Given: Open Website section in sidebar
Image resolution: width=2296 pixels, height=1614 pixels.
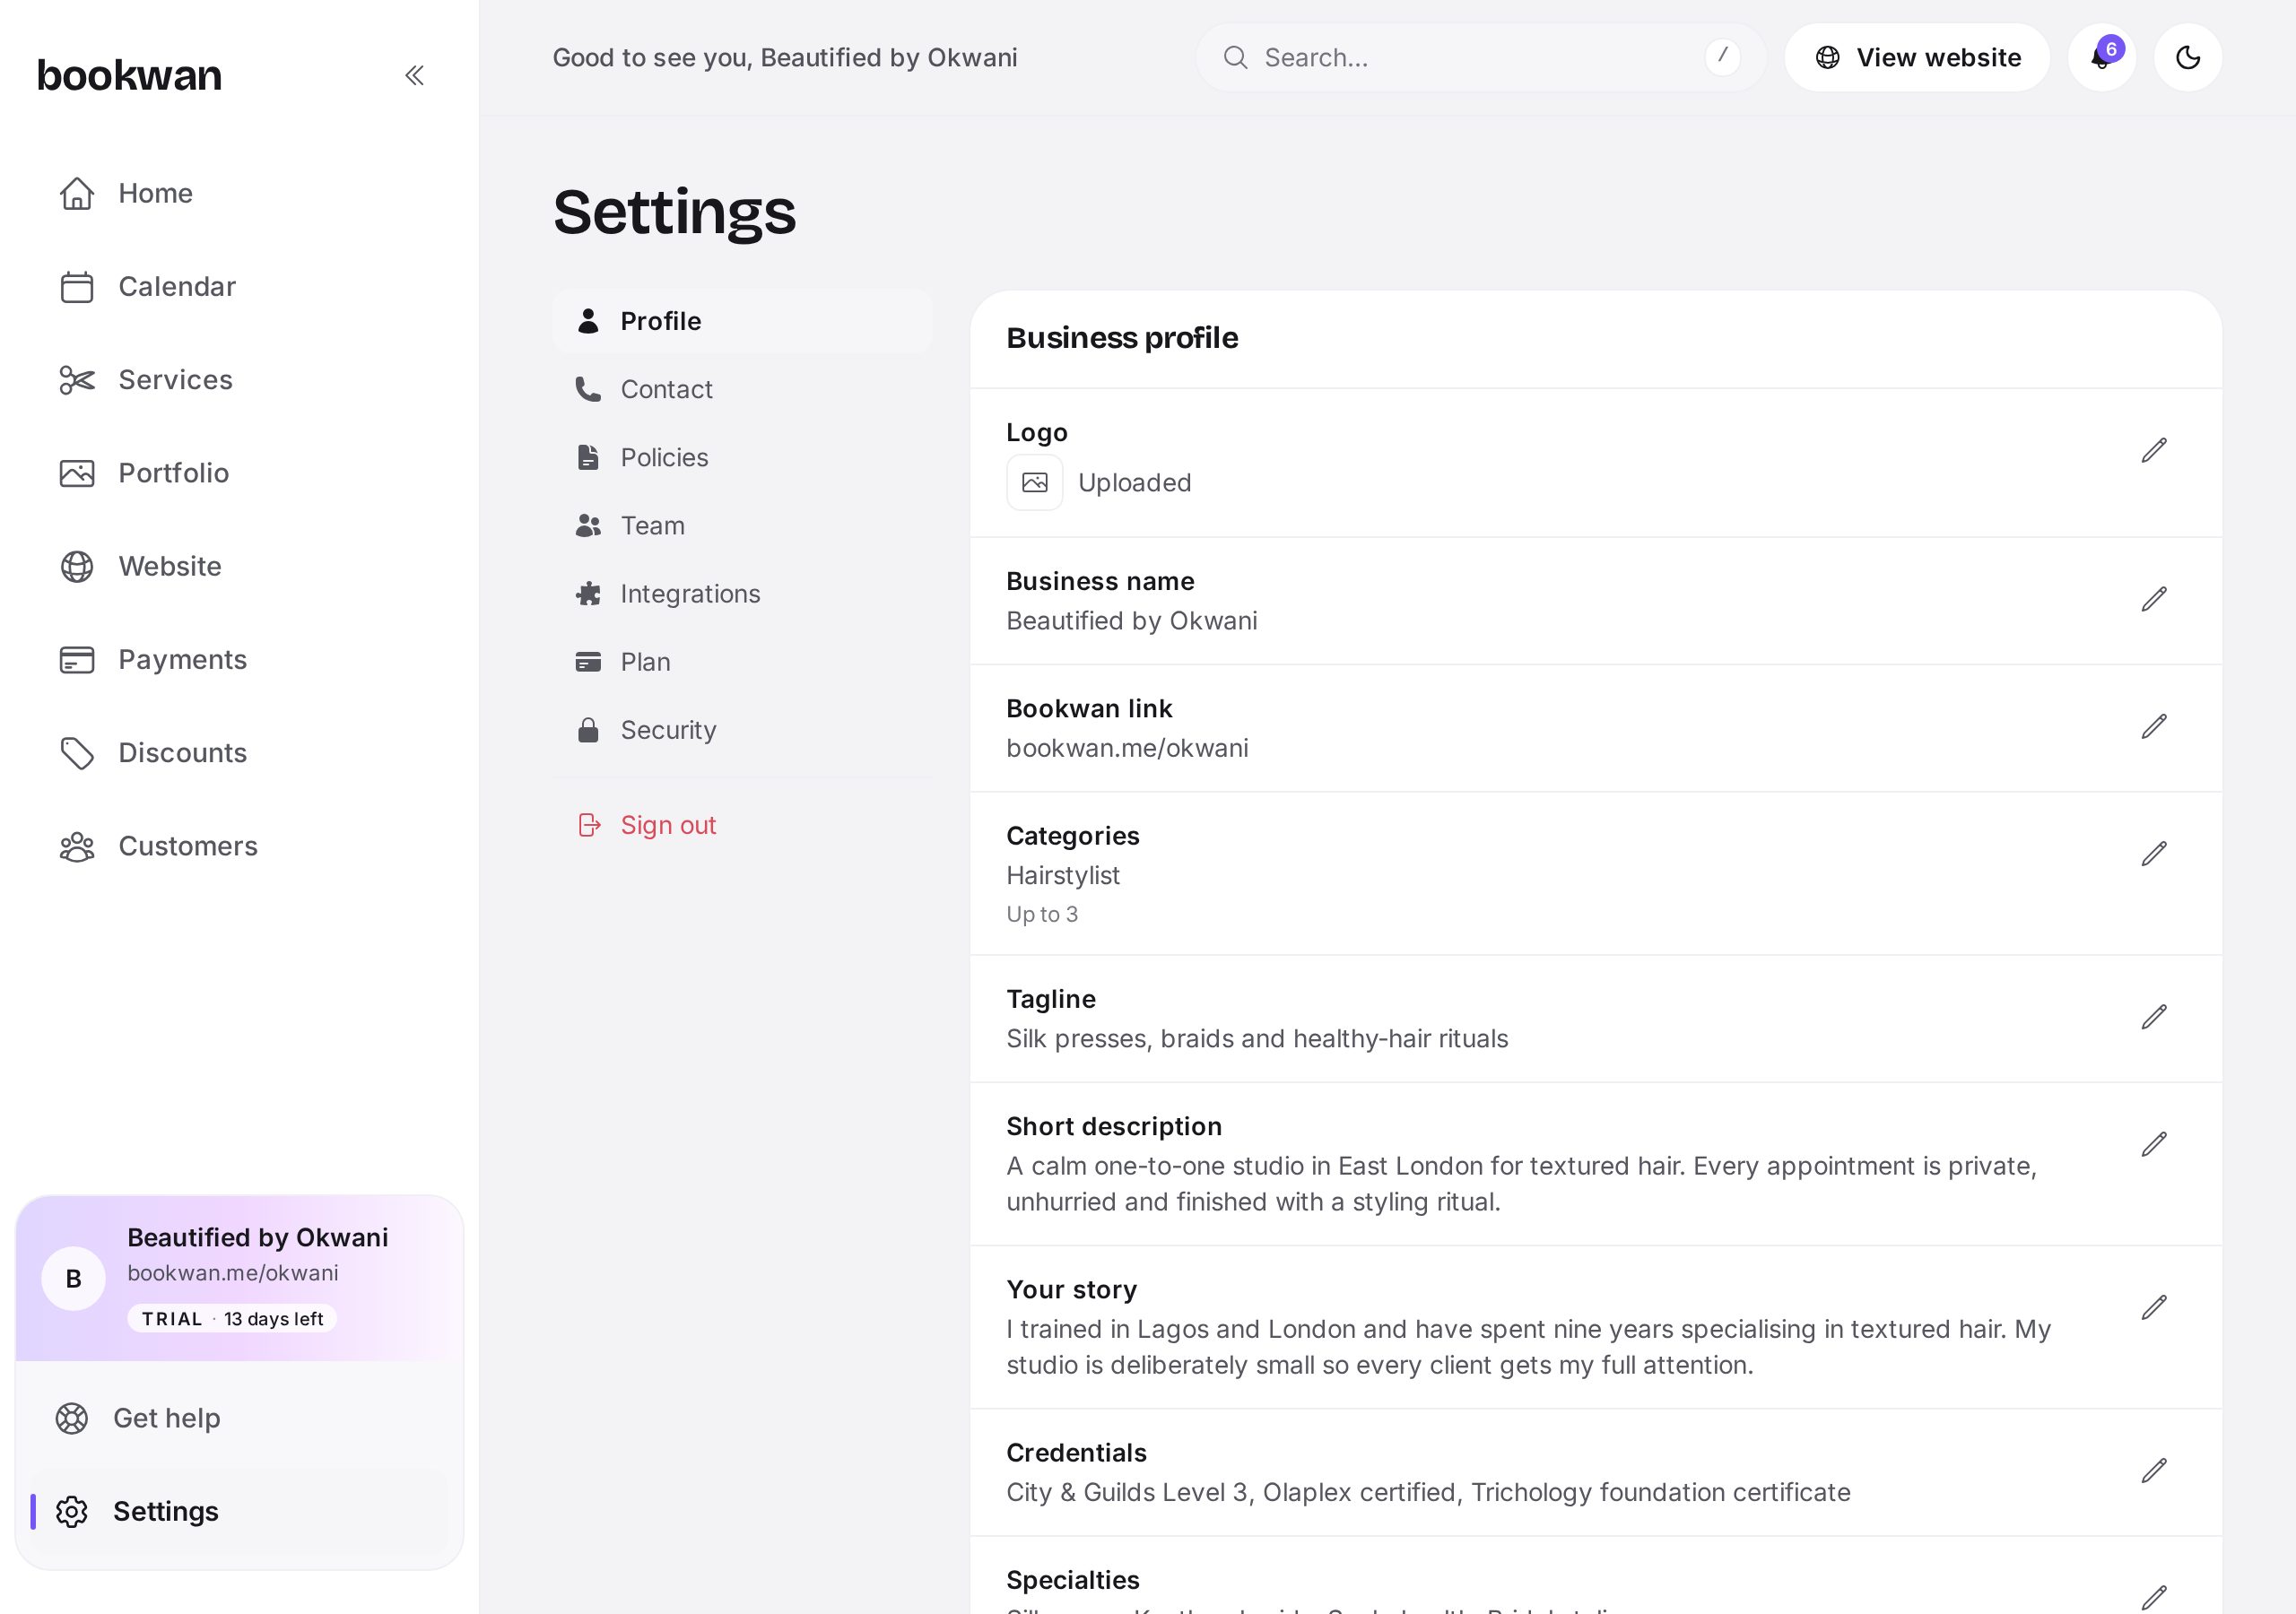Looking at the screenshot, I should click(239, 567).
